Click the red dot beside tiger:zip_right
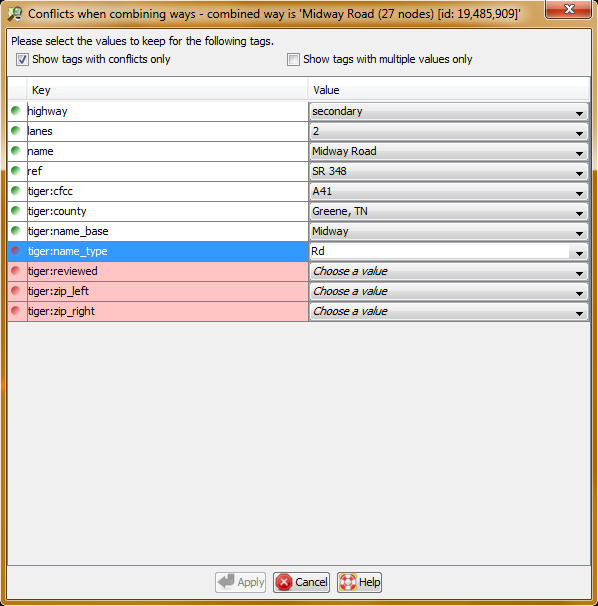598x606 pixels. (x=16, y=311)
